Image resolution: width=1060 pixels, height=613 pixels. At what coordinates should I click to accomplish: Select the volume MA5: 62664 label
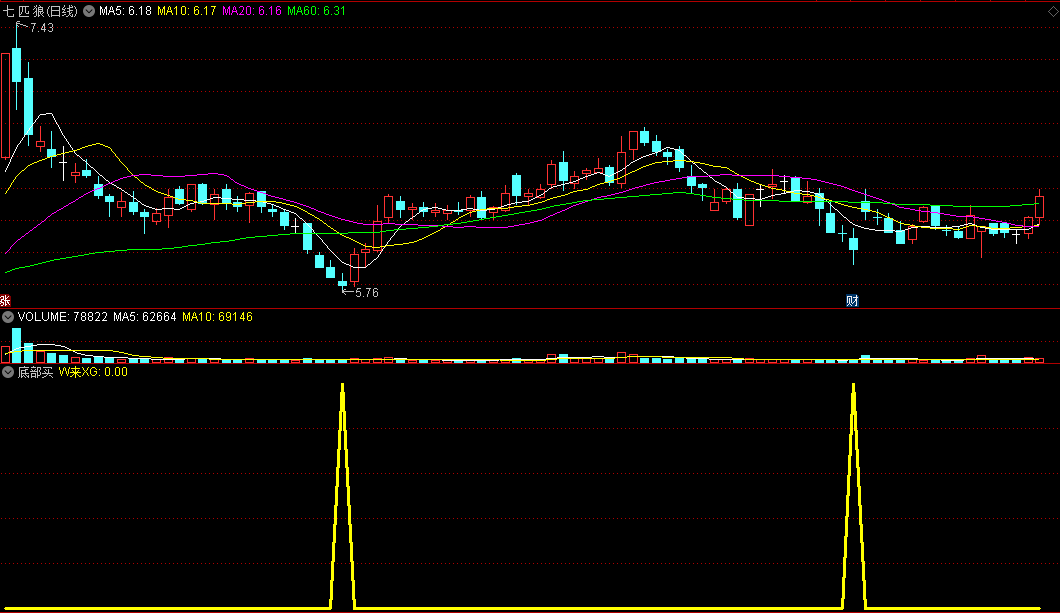coord(145,317)
